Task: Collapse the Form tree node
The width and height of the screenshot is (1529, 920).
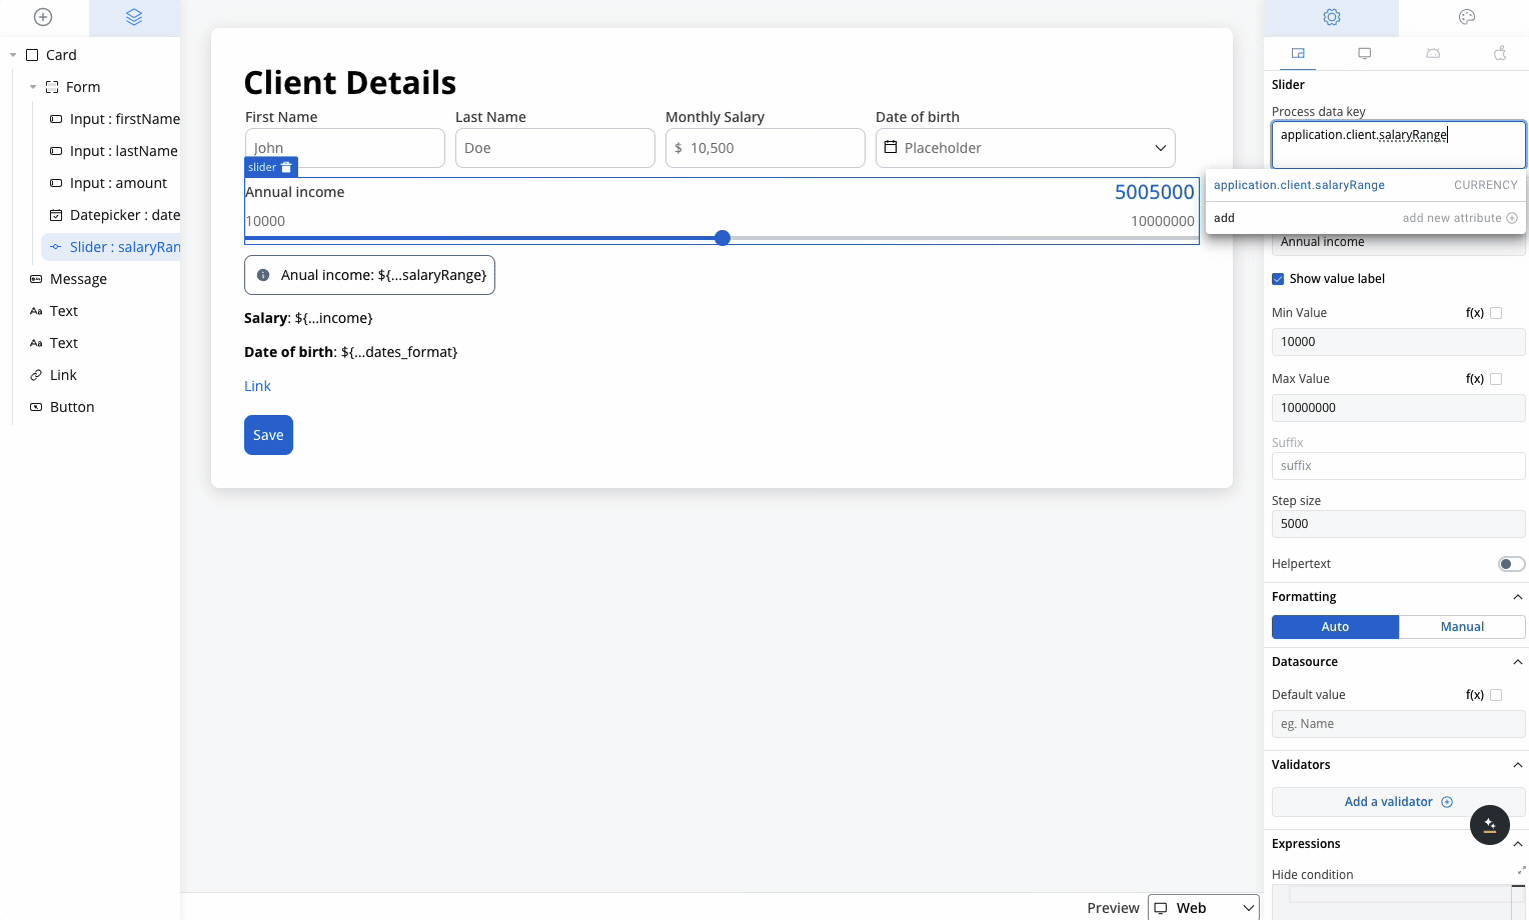Action: coord(33,87)
